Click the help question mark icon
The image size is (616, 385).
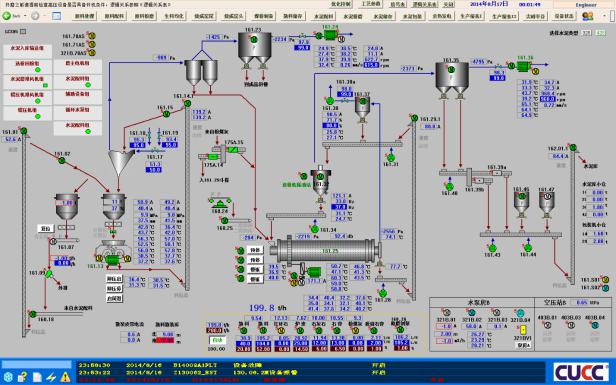22,378
